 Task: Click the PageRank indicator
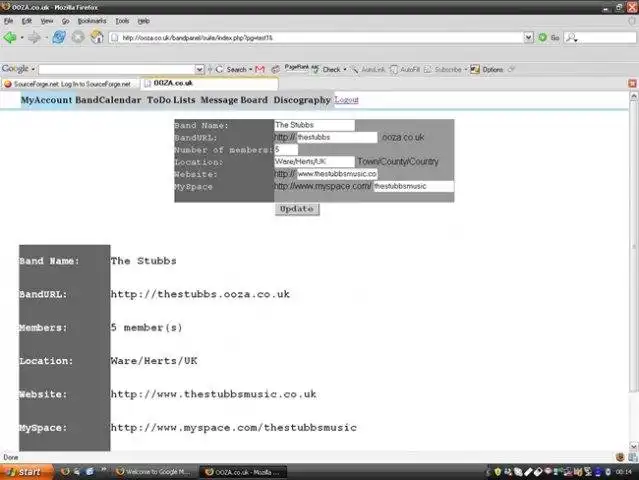coord(296,68)
